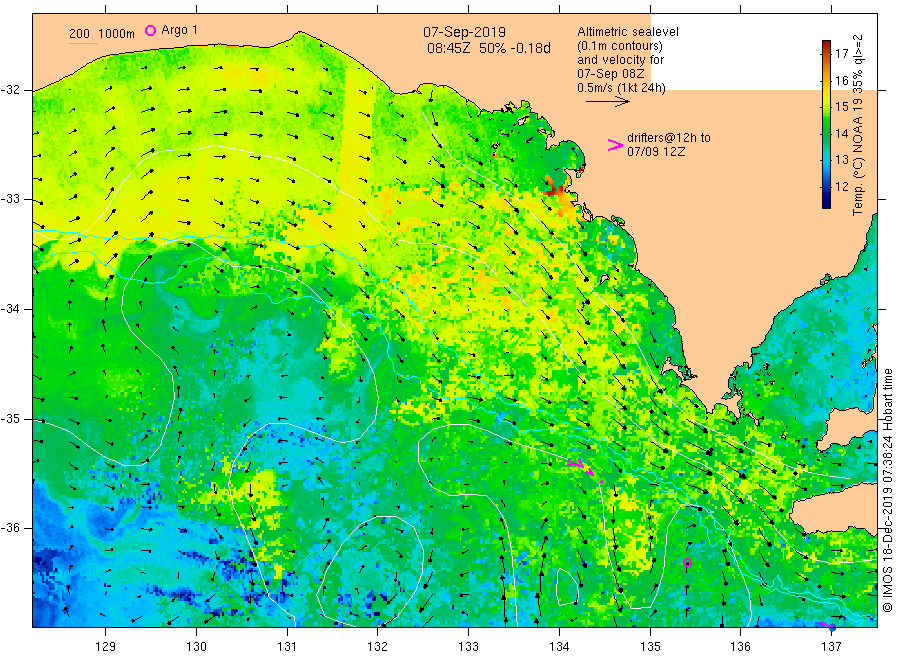The image size is (900, 660).
Task: Click the 0.5m/s velocity scale arrow
Action: point(608,102)
